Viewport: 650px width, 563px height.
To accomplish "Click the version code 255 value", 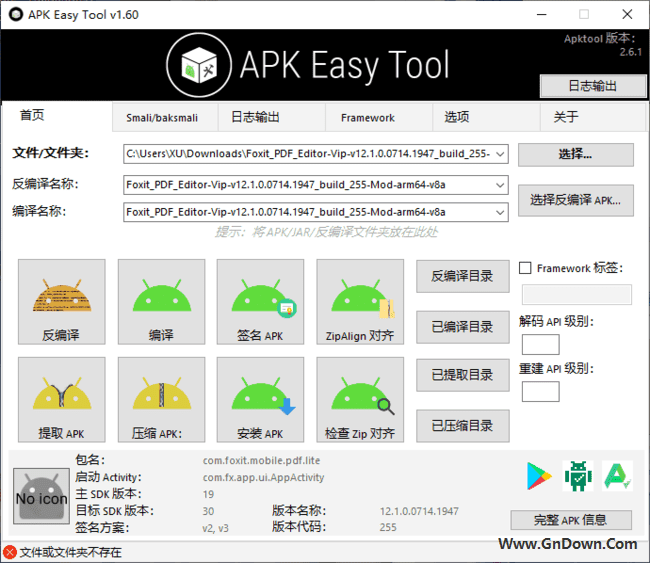I will point(388,527).
